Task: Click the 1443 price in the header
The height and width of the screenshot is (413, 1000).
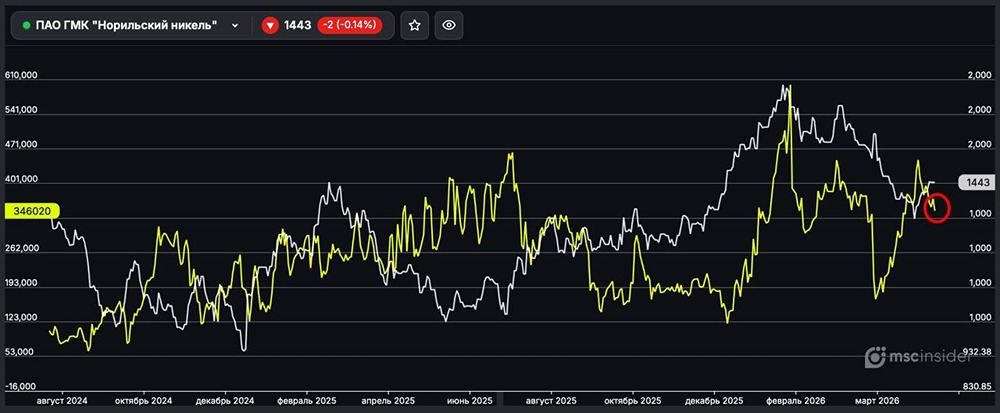Action: click(298, 26)
